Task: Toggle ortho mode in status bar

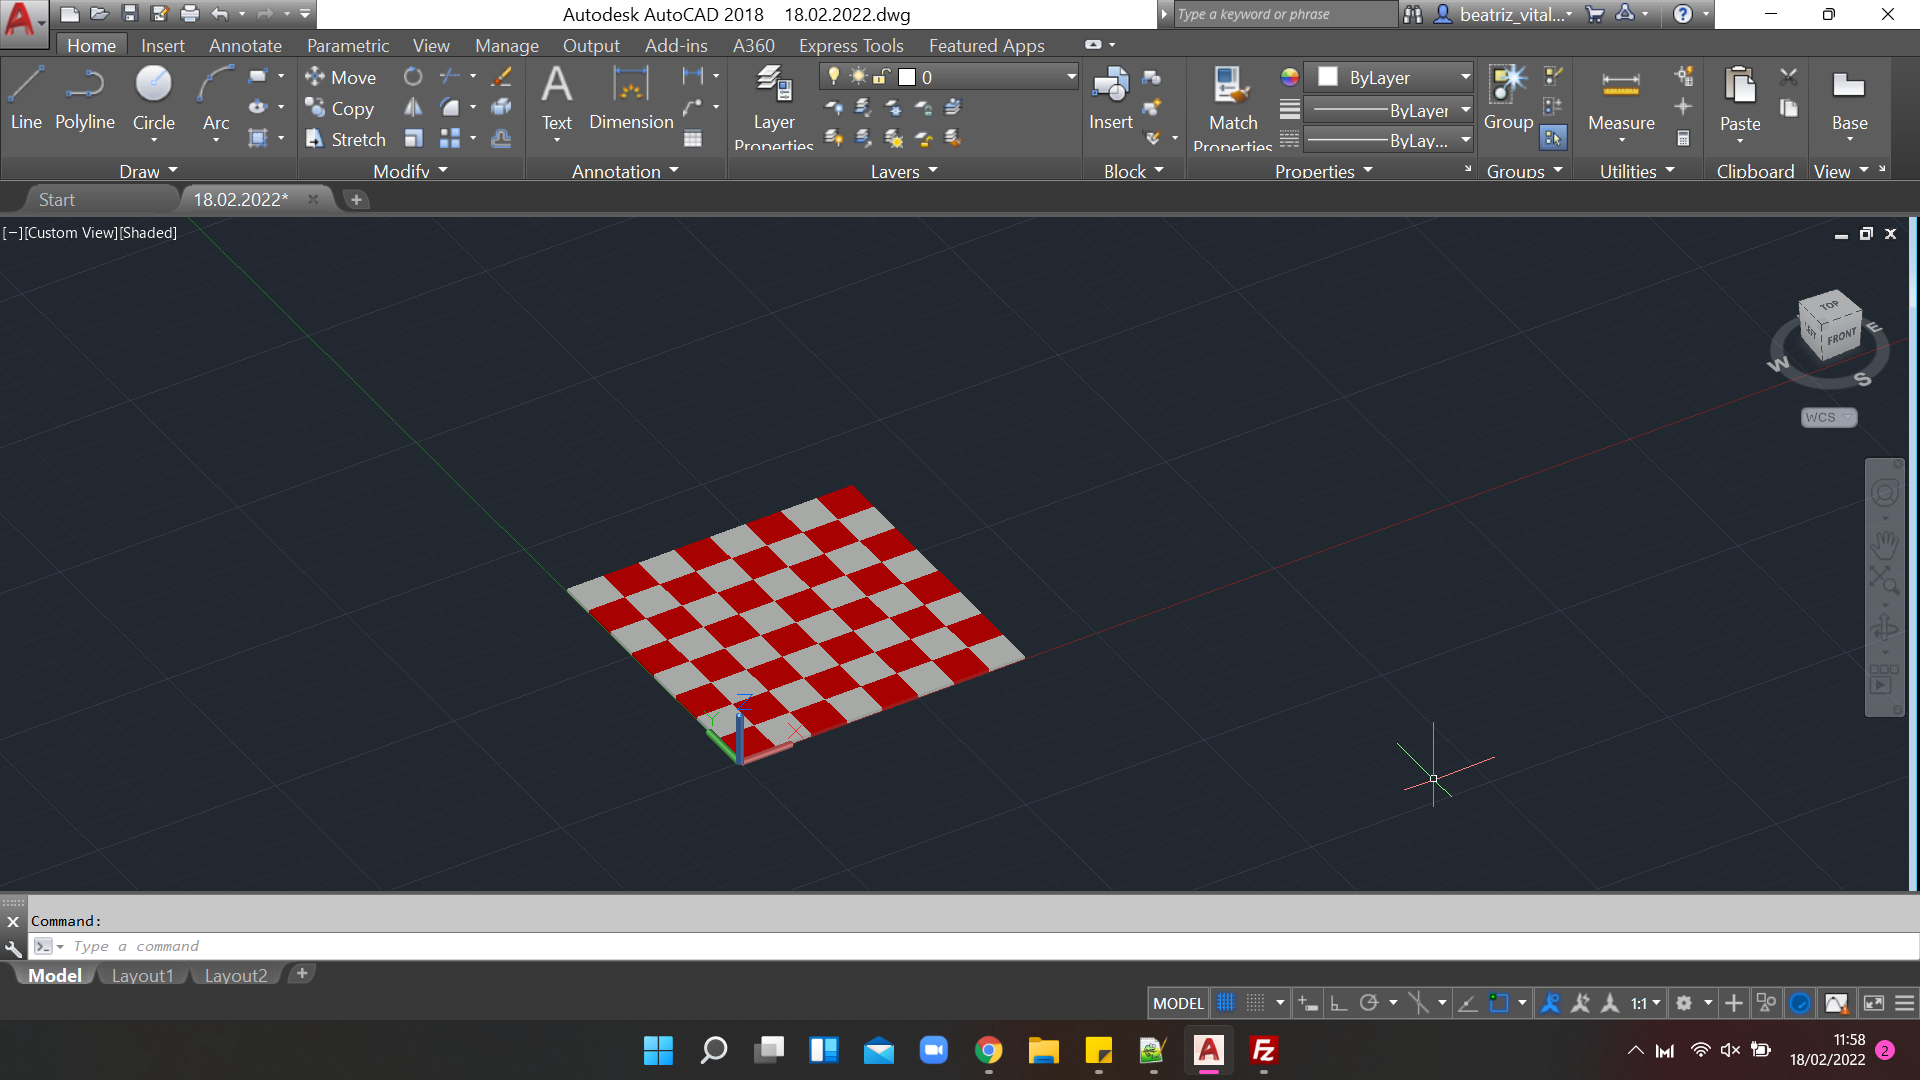Action: pos(1339,1003)
